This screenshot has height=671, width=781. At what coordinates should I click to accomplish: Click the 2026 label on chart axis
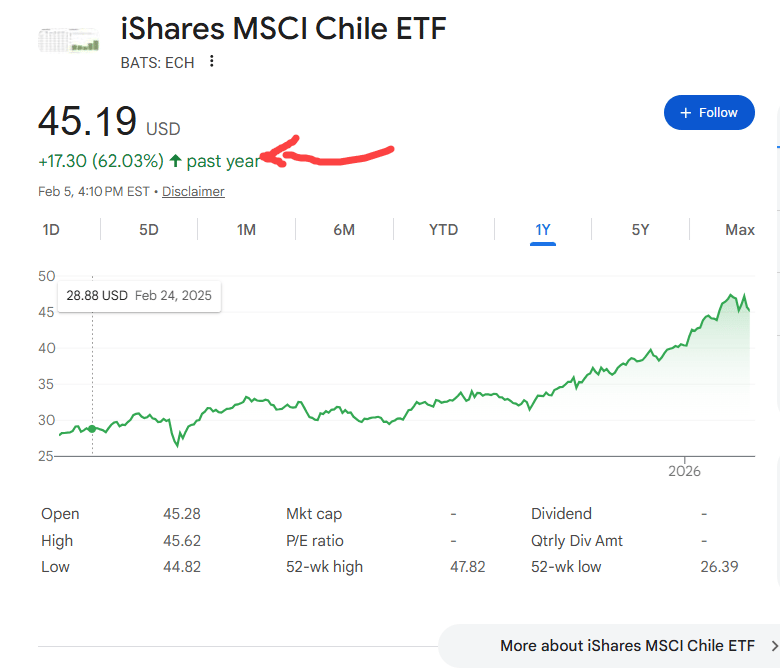[x=685, y=470]
